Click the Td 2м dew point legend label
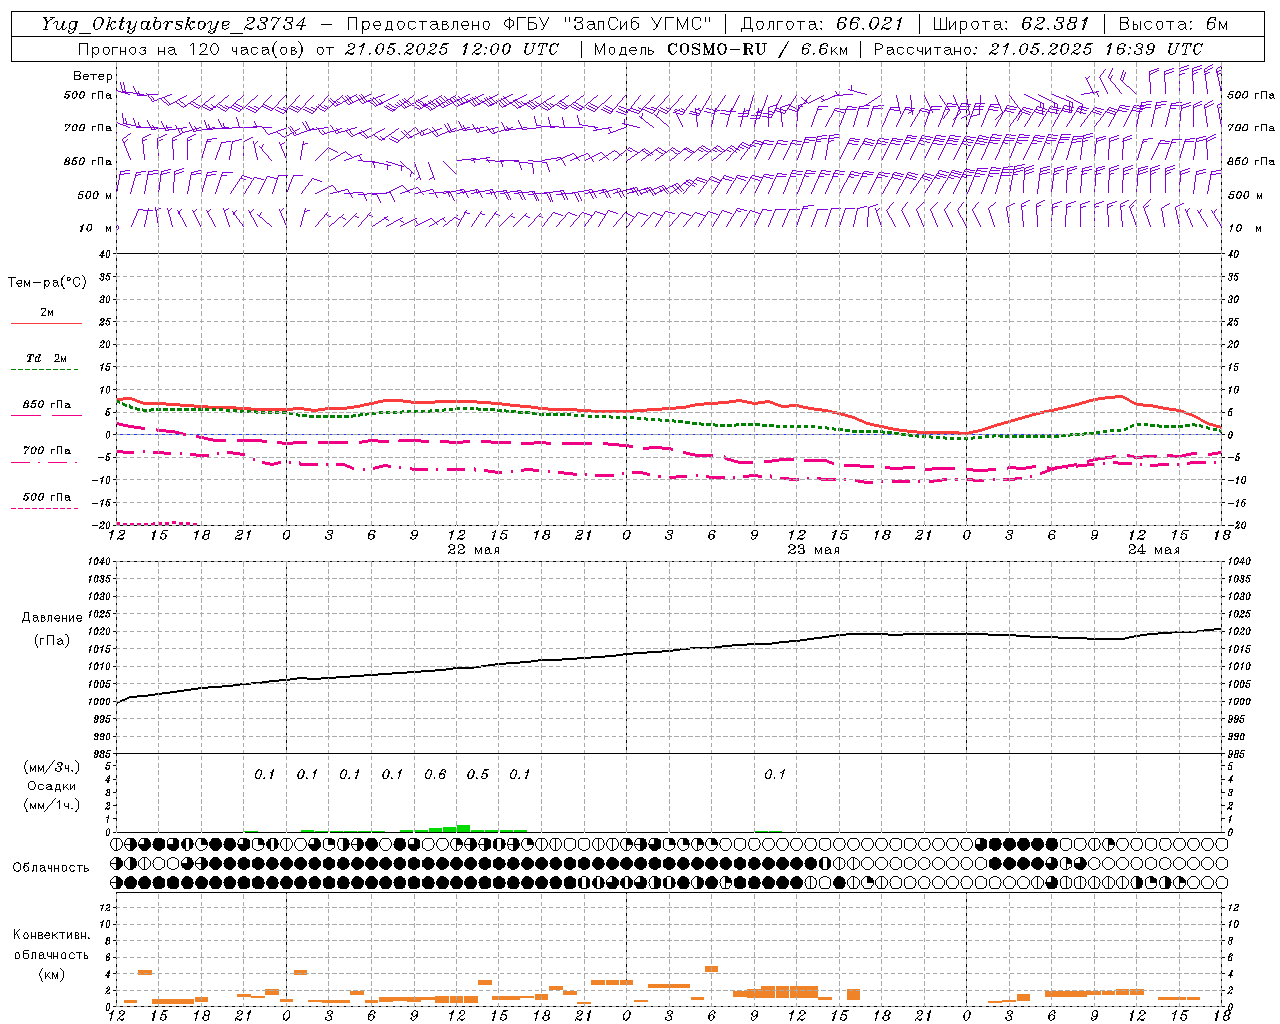Screen dimensions: 1280x1024 (x=46, y=358)
